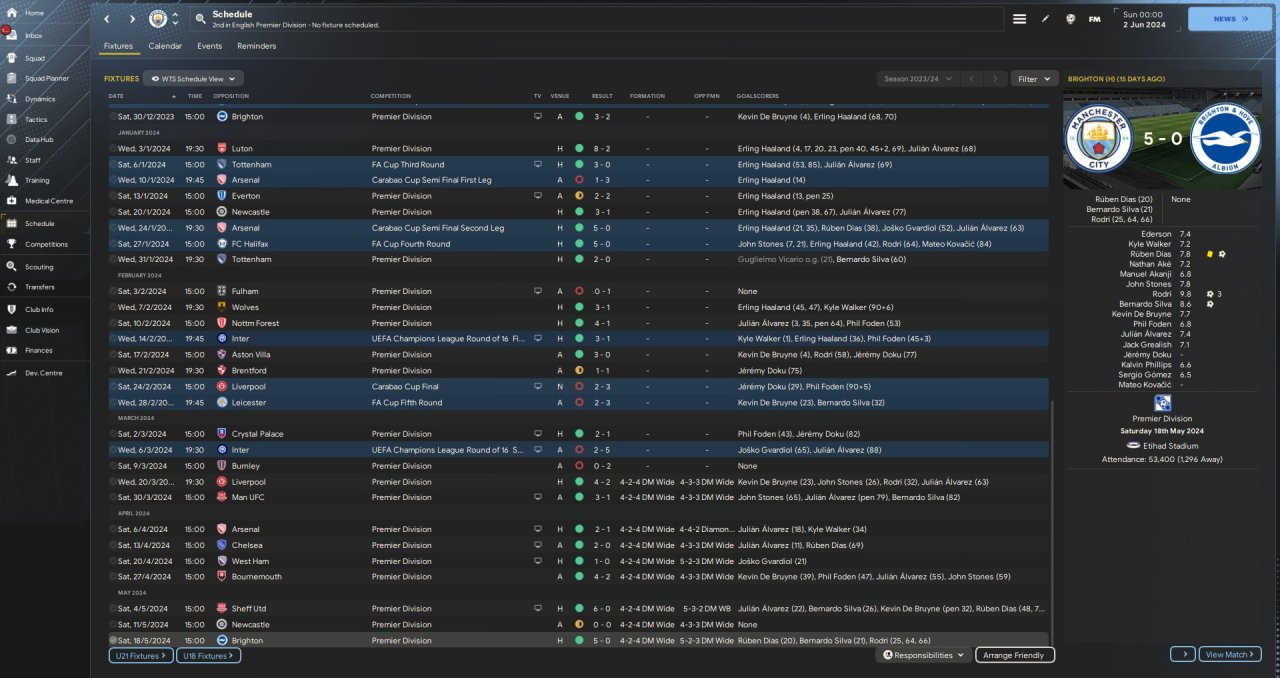The height and width of the screenshot is (678, 1280).
Task: Toggle reminder circle for Newcastle 11/5/2024 fixture
Action: click(x=113, y=624)
